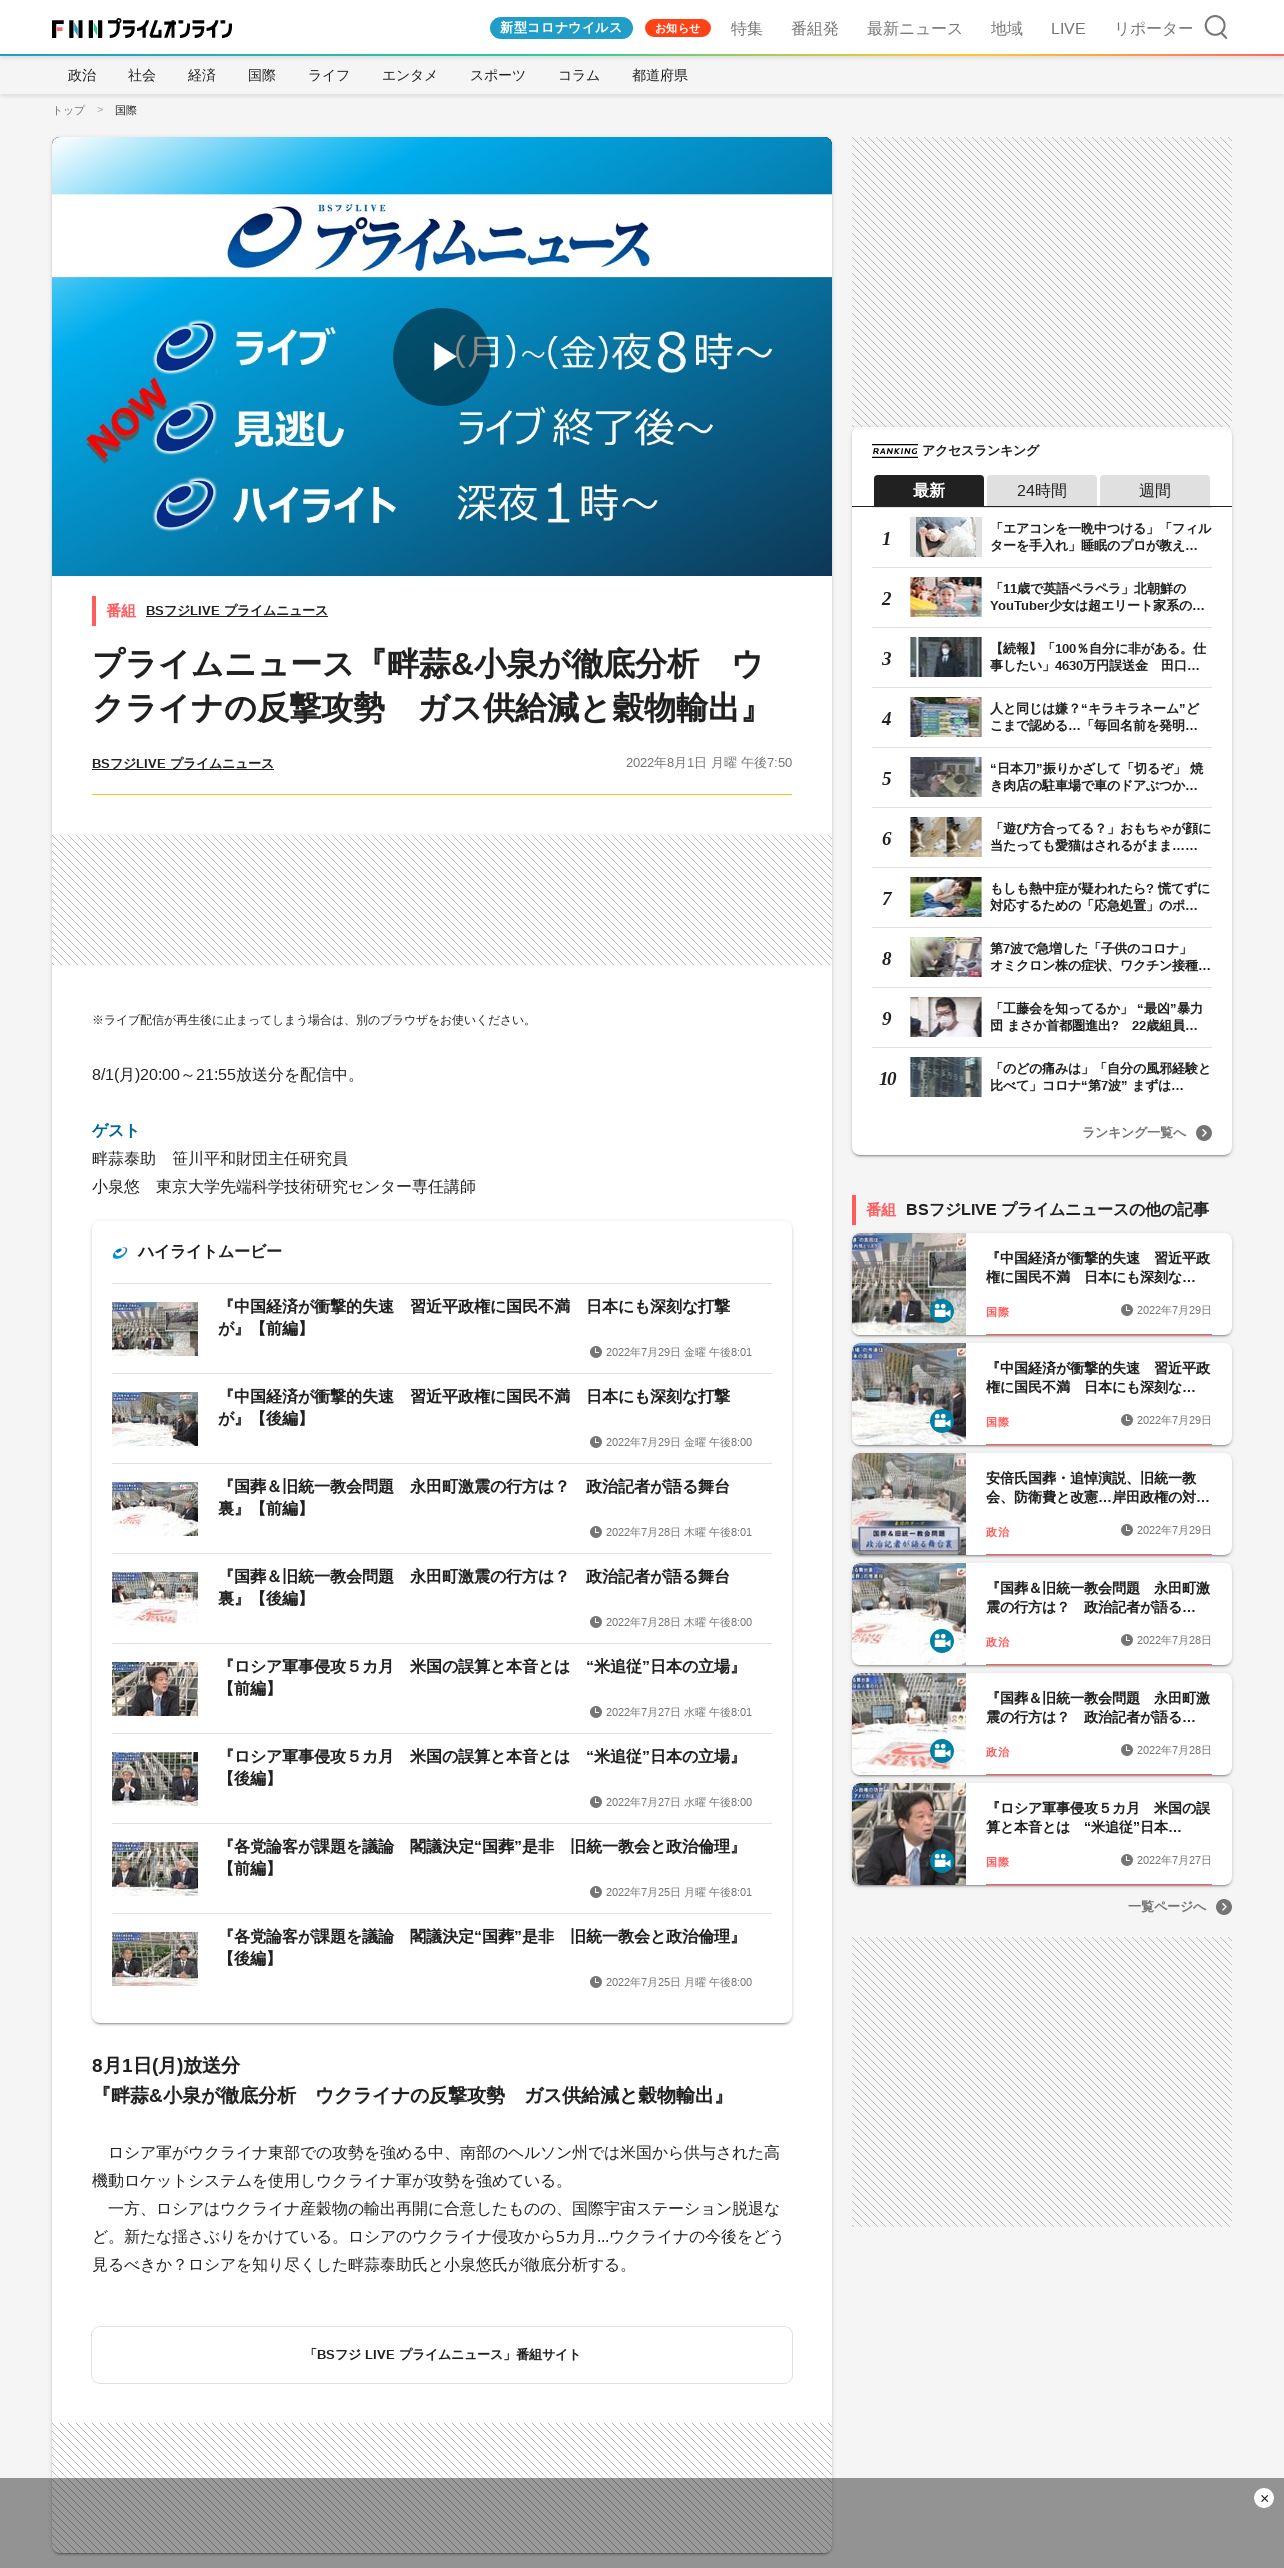This screenshot has height=2568, width=1284.
Task: Click トップ breadcrumb link
Action: click(69, 110)
